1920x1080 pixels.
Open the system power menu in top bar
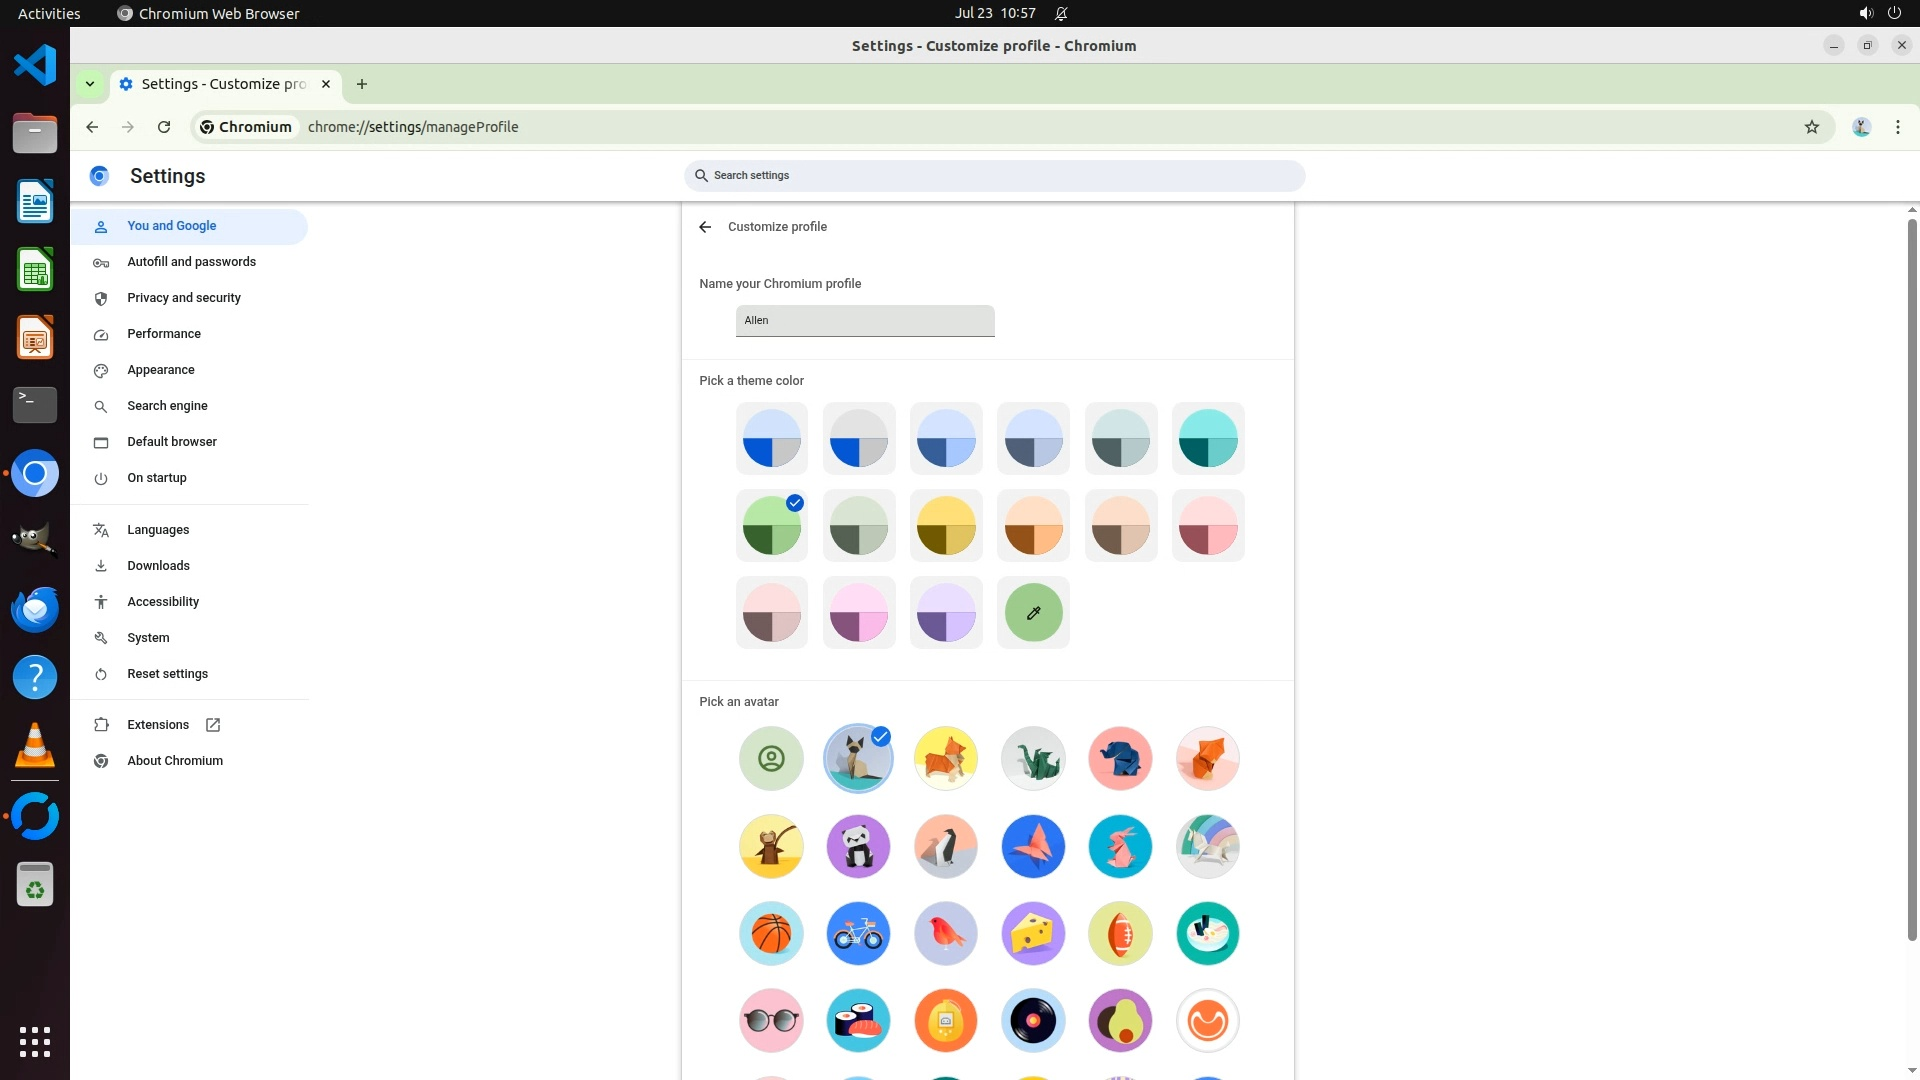pyautogui.click(x=1893, y=13)
